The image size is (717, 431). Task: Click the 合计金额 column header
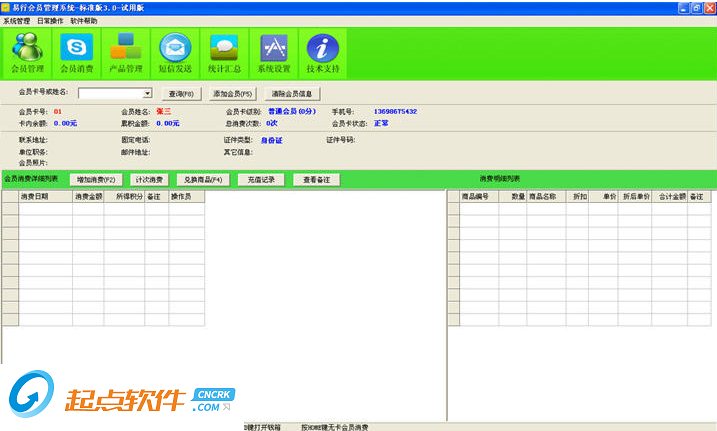(x=669, y=197)
